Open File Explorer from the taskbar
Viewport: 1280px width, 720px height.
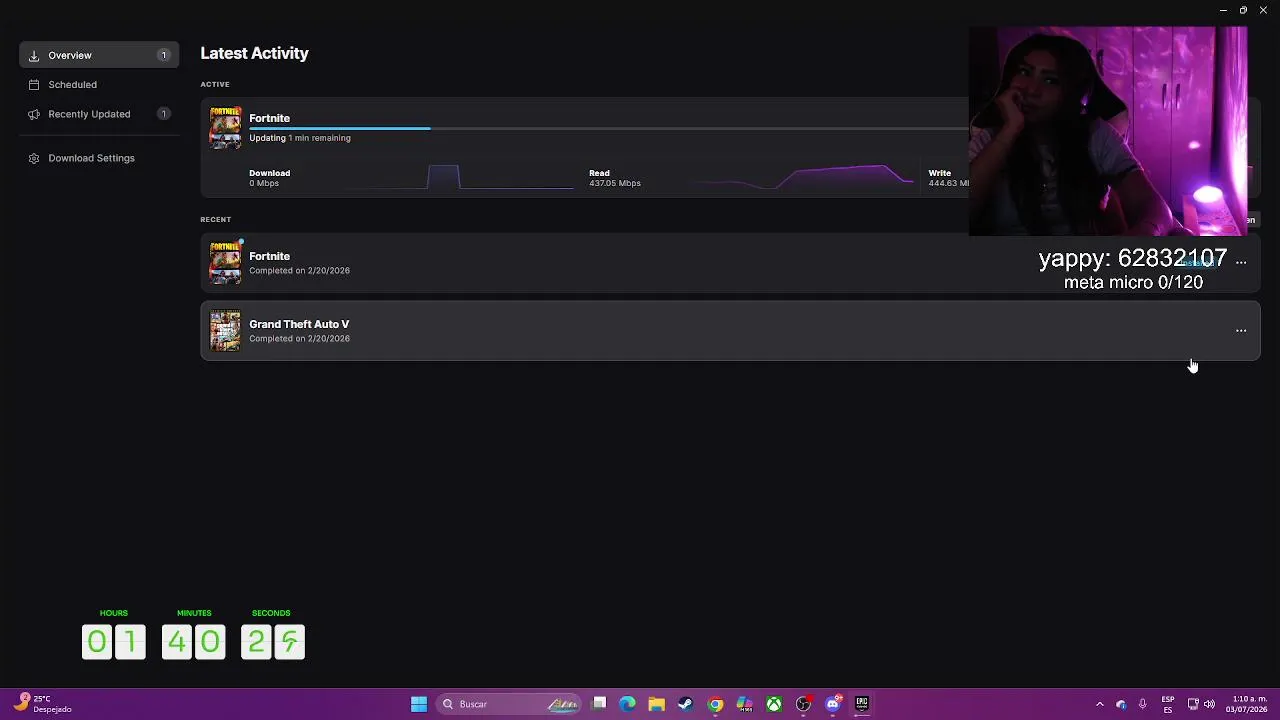[656, 704]
